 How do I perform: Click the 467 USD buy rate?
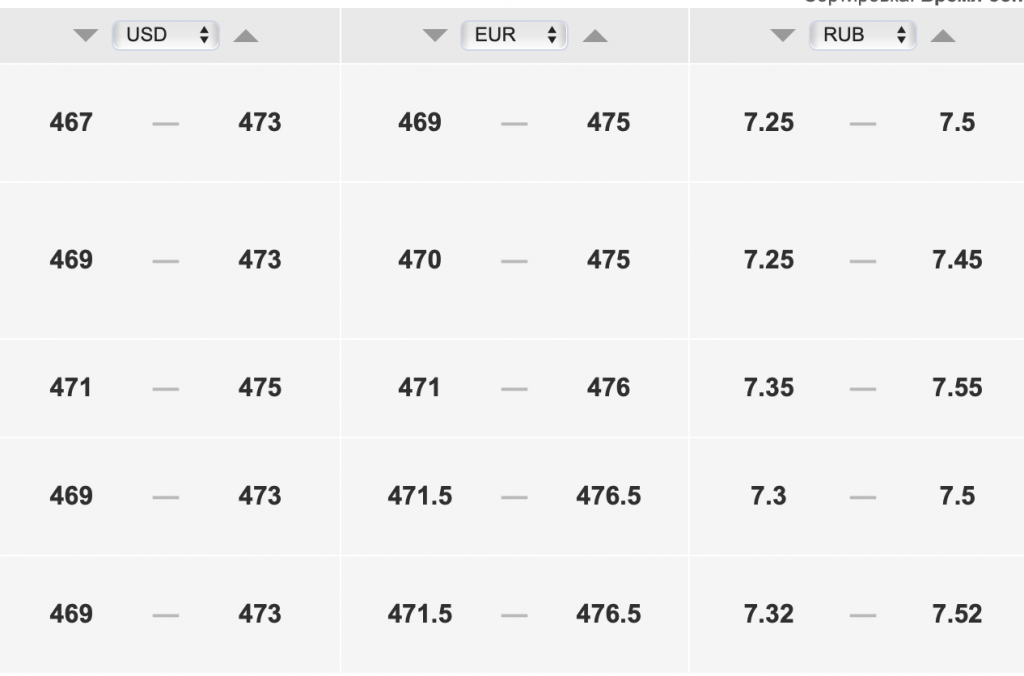point(71,123)
